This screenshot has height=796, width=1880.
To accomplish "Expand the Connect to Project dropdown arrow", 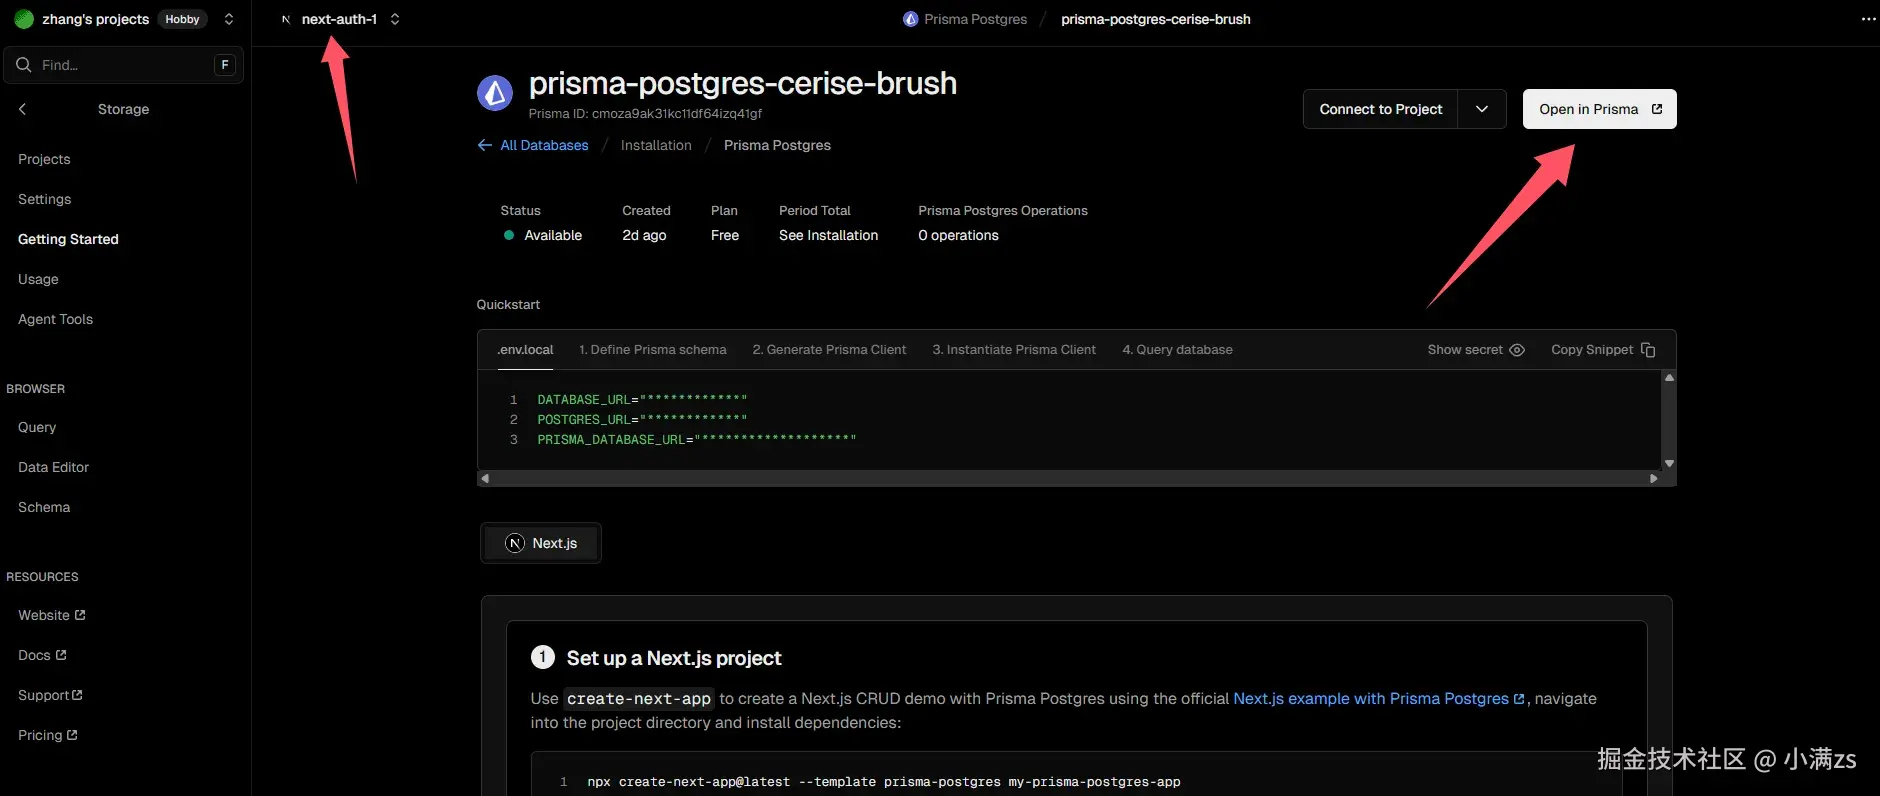I will (x=1482, y=109).
